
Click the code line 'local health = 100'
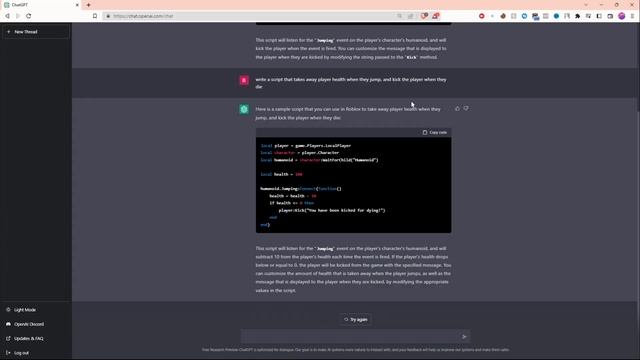tap(281, 174)
